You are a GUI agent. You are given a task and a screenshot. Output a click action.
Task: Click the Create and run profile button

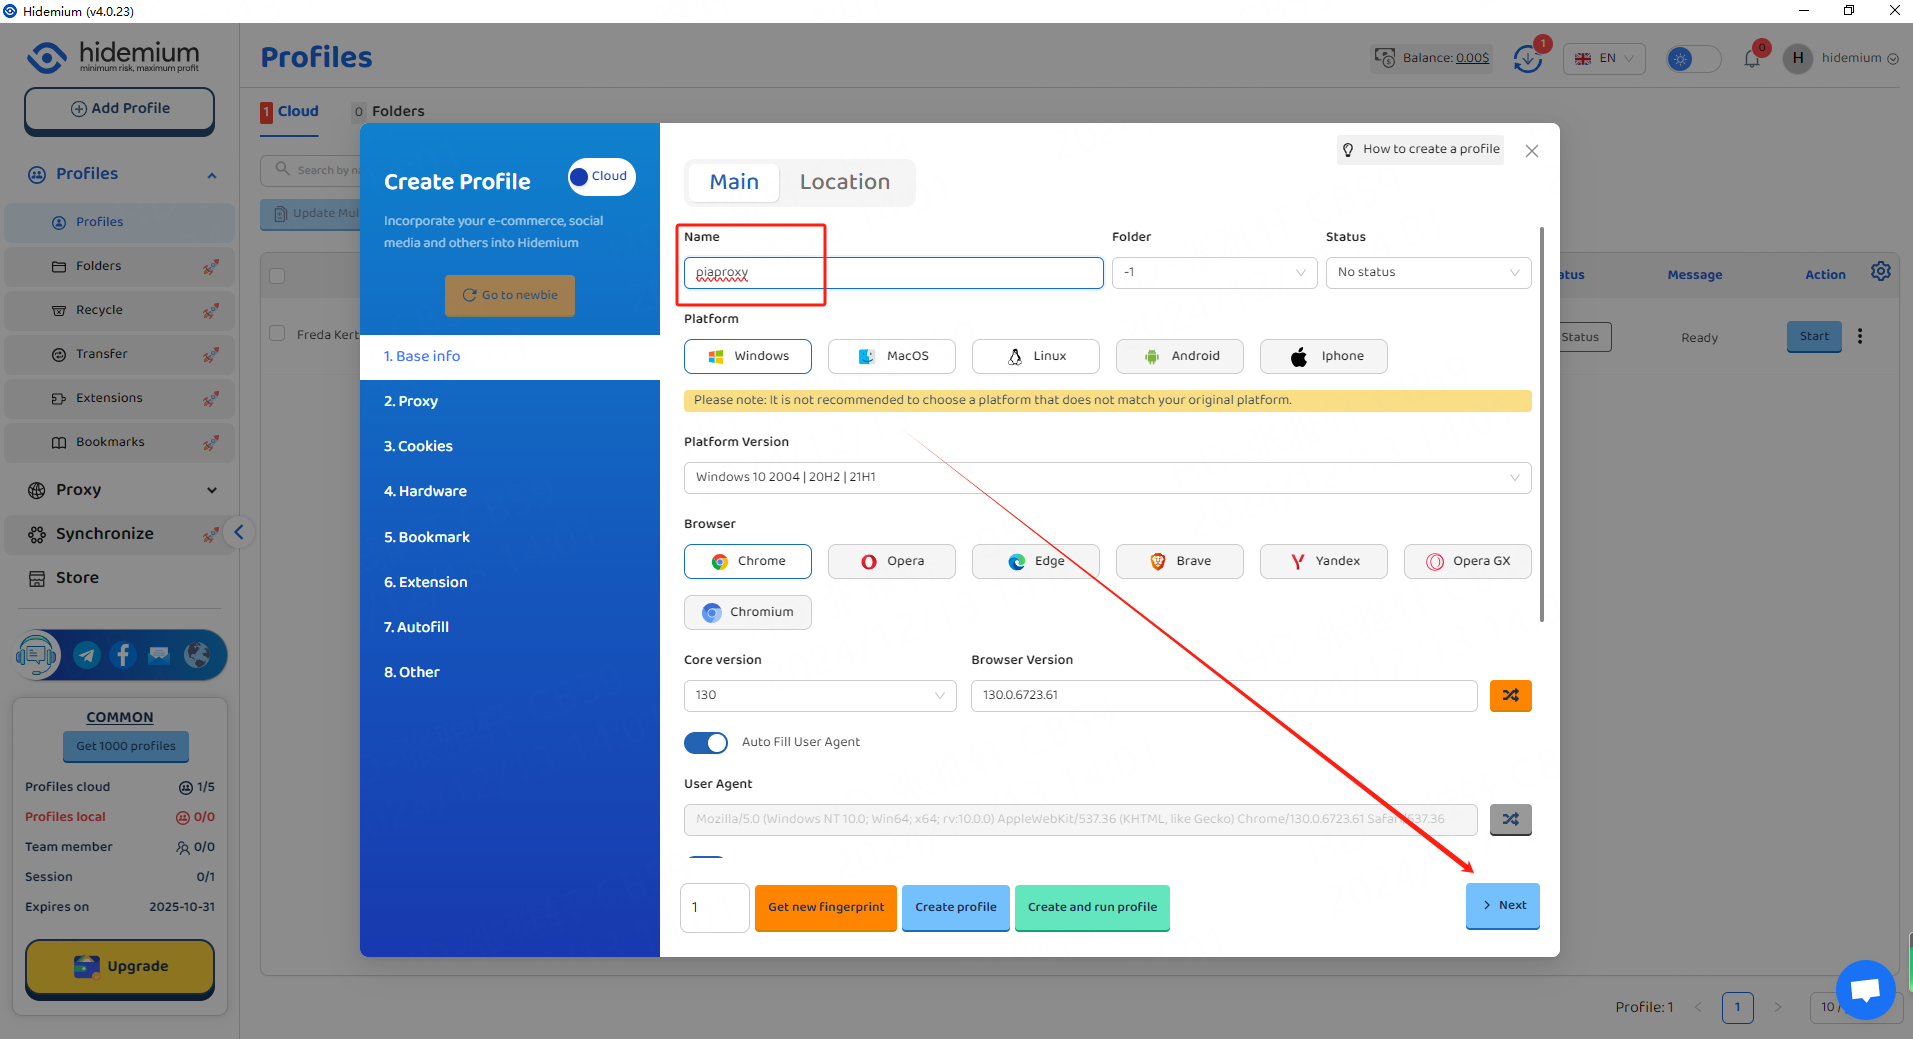[1092, 907]
